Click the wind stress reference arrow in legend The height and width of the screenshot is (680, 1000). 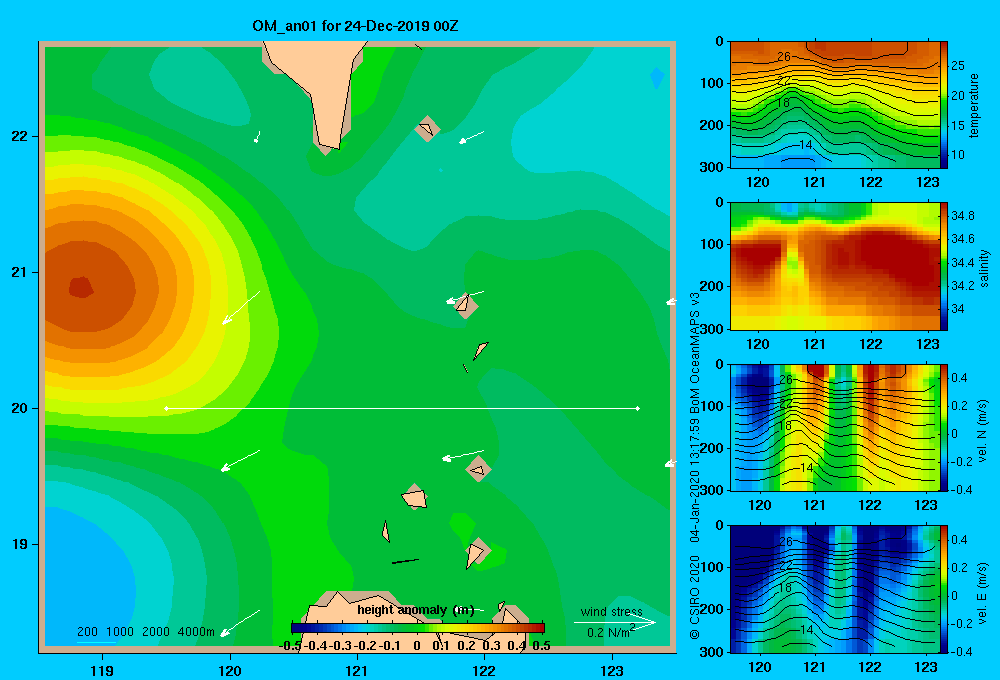(x=614, y=622)
